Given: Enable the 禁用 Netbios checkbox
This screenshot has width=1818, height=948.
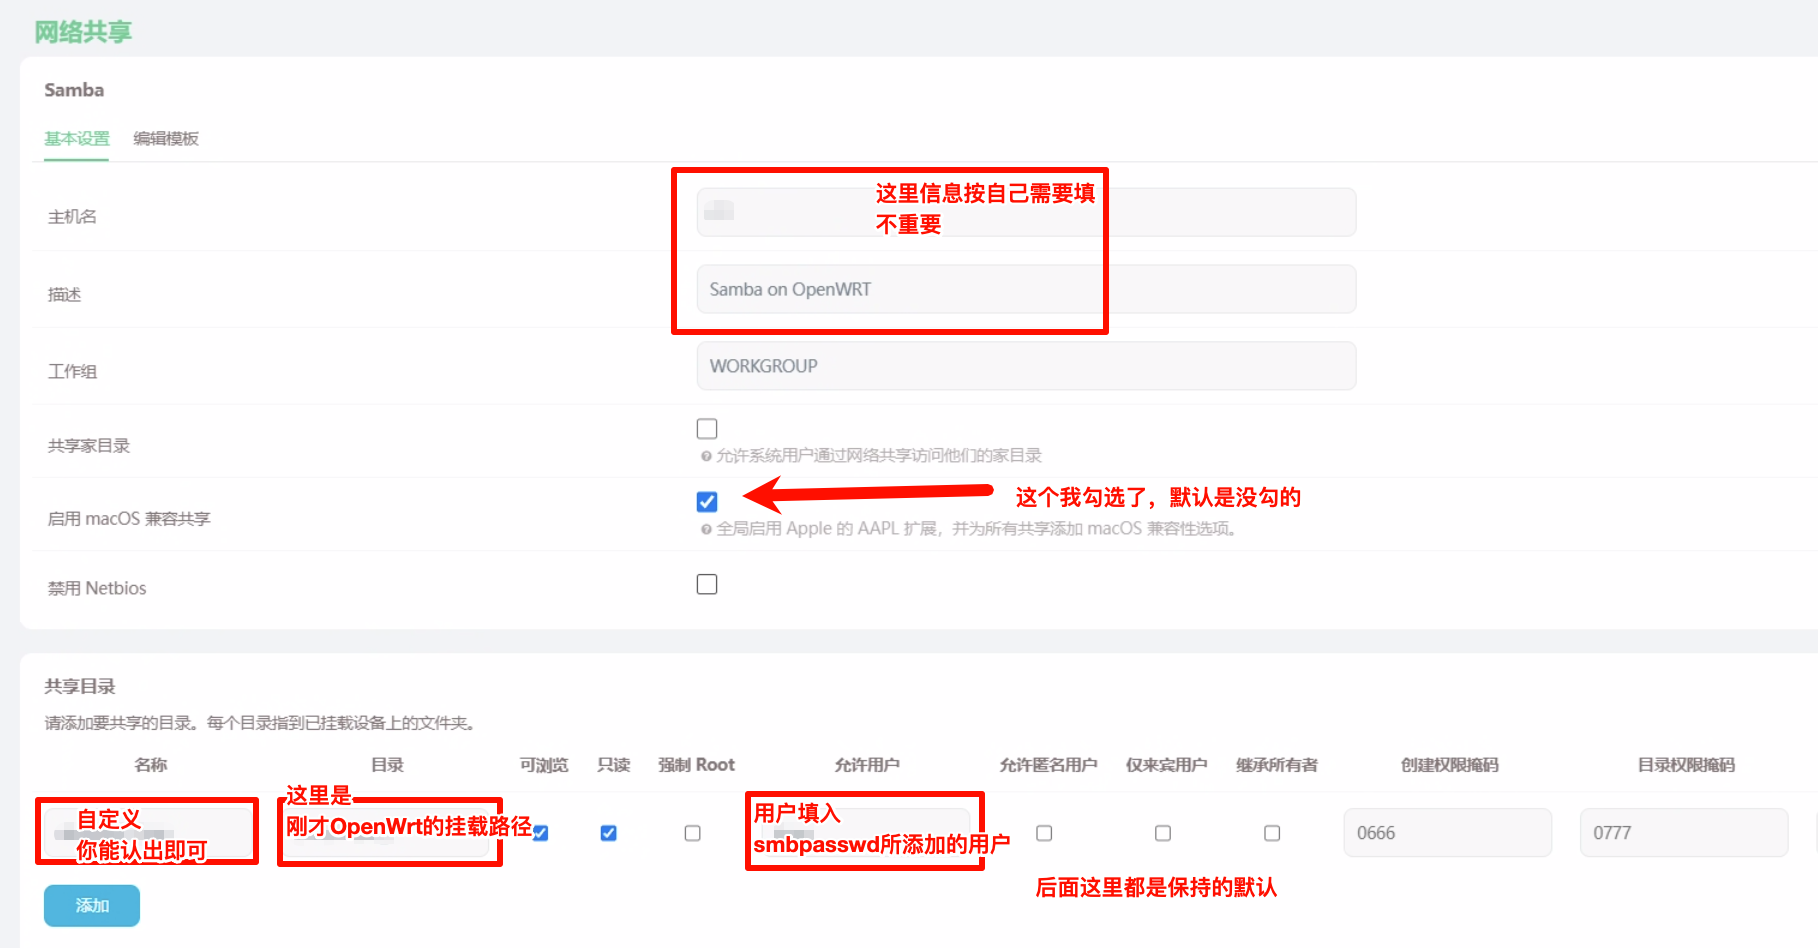Looking at the screenshot, I should click(x=707, y=583).
